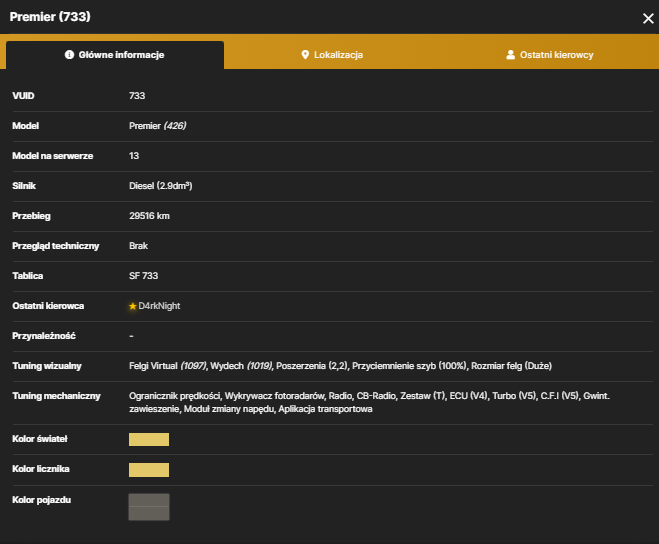Image resolution: width=659 pixels, height=544 pixels.
Task: Click the info icon on Główne informacje
Action: [x=69, y=55]
